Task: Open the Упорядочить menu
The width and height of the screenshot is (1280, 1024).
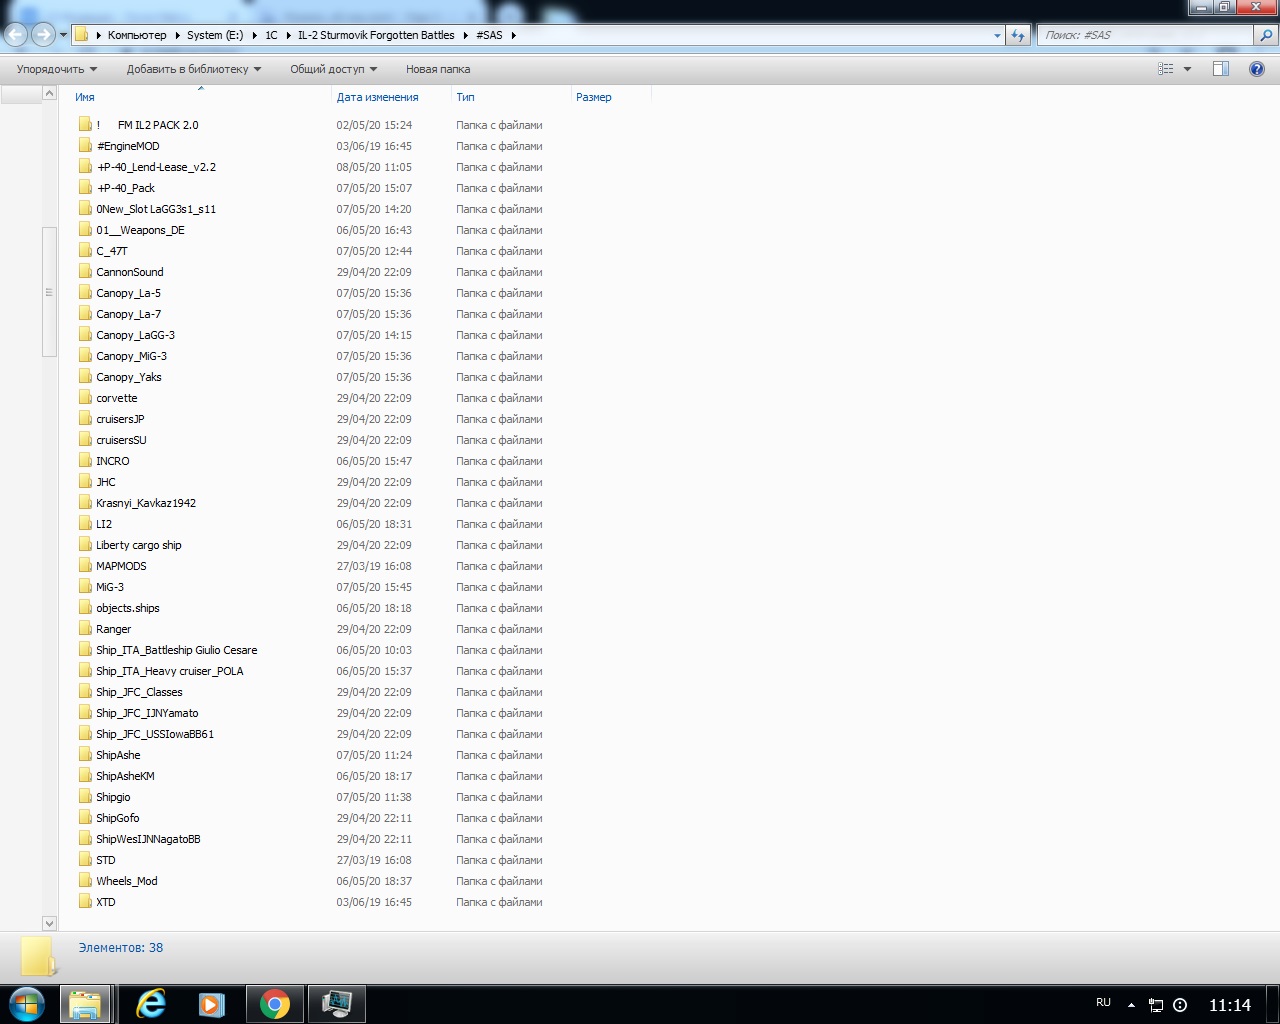Action: pos(57,69)
